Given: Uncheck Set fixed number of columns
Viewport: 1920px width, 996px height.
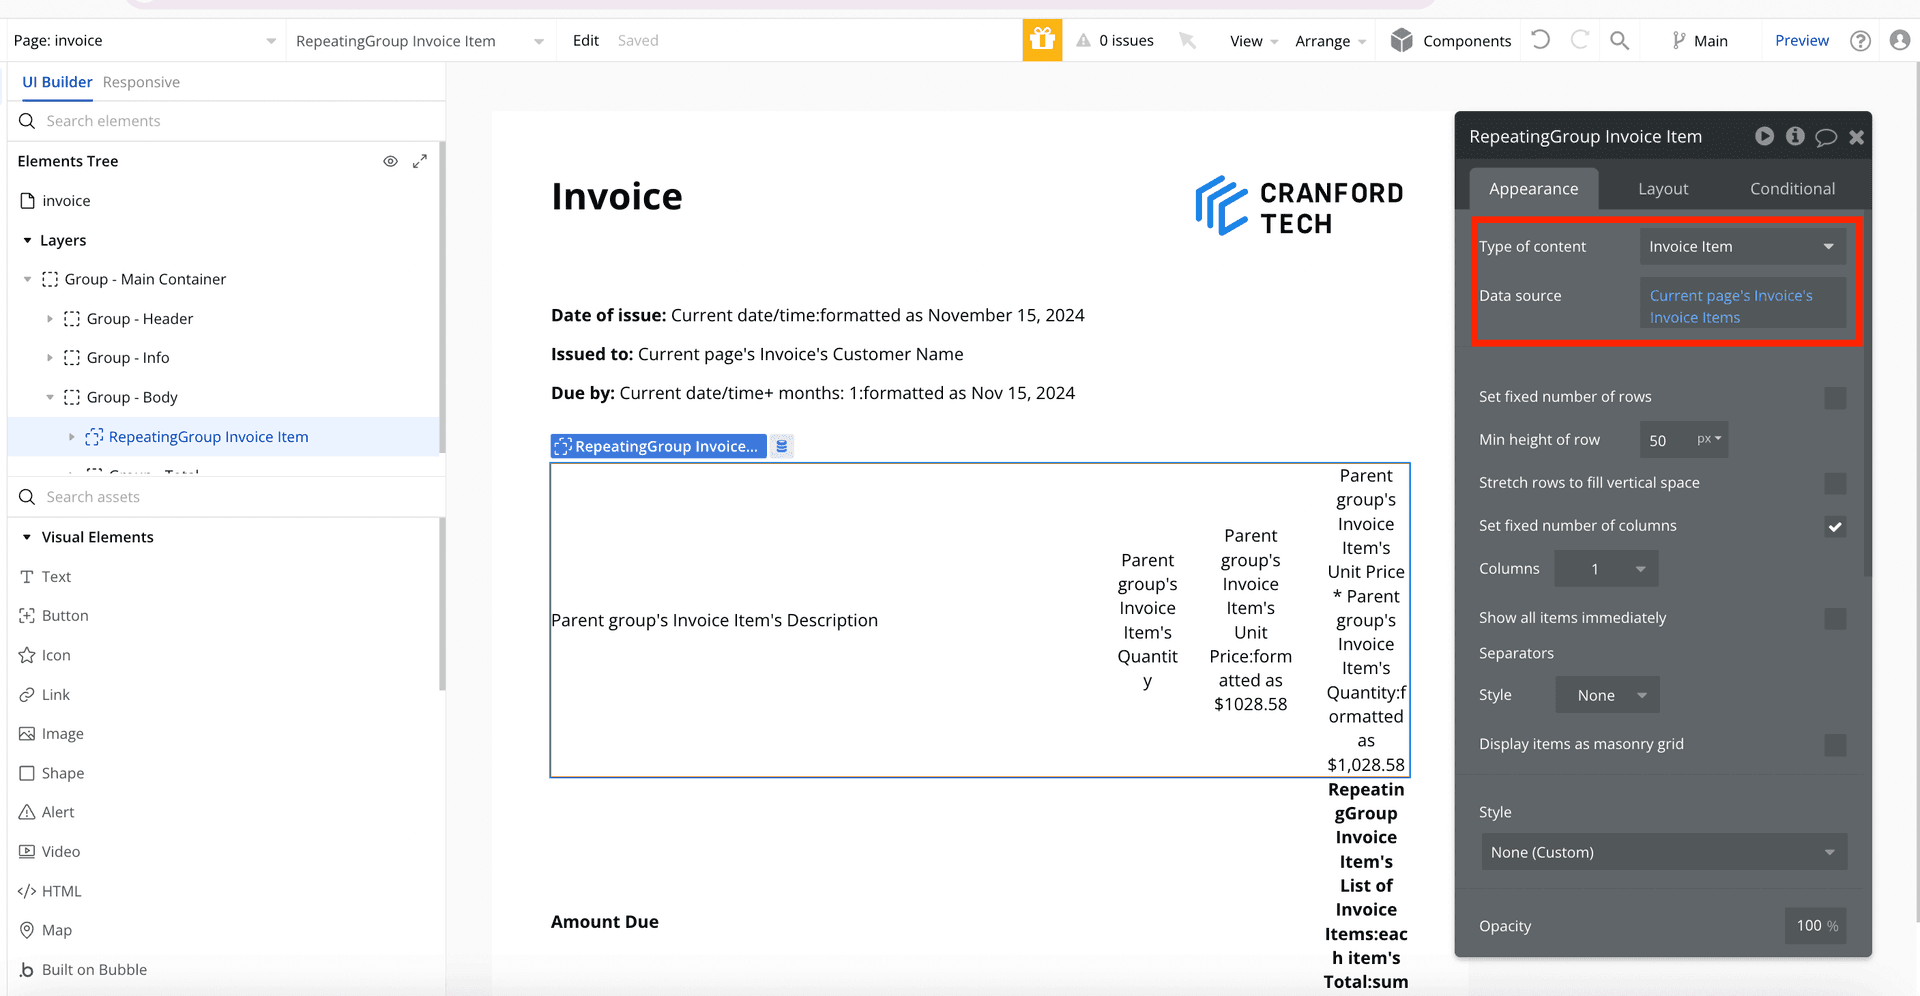Looking at the screenshot, I should pos(1835,527).
